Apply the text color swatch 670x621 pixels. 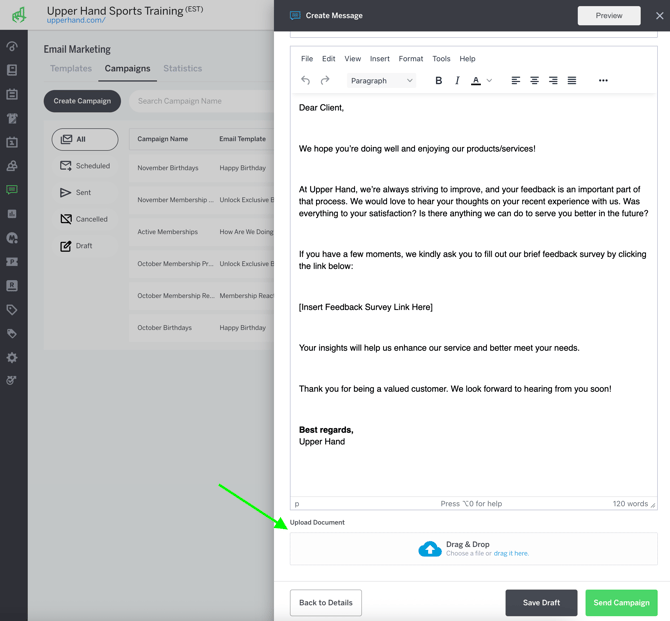click(476, 81)
